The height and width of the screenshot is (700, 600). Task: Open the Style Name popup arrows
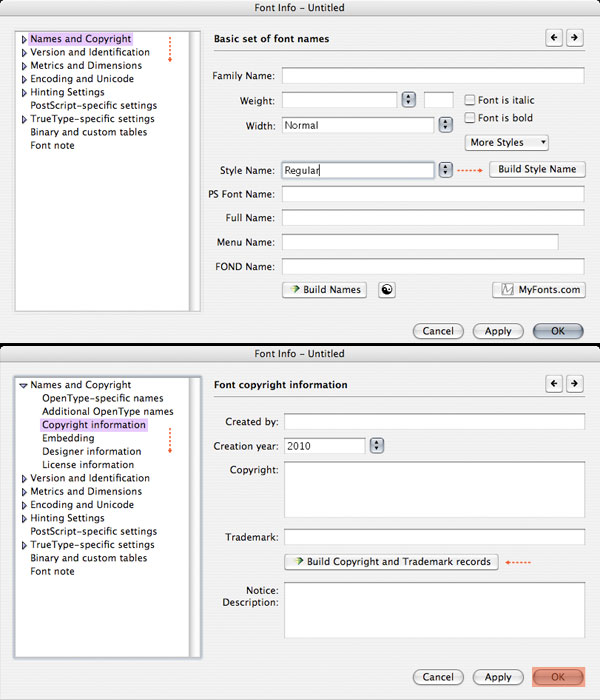(445, 170)
